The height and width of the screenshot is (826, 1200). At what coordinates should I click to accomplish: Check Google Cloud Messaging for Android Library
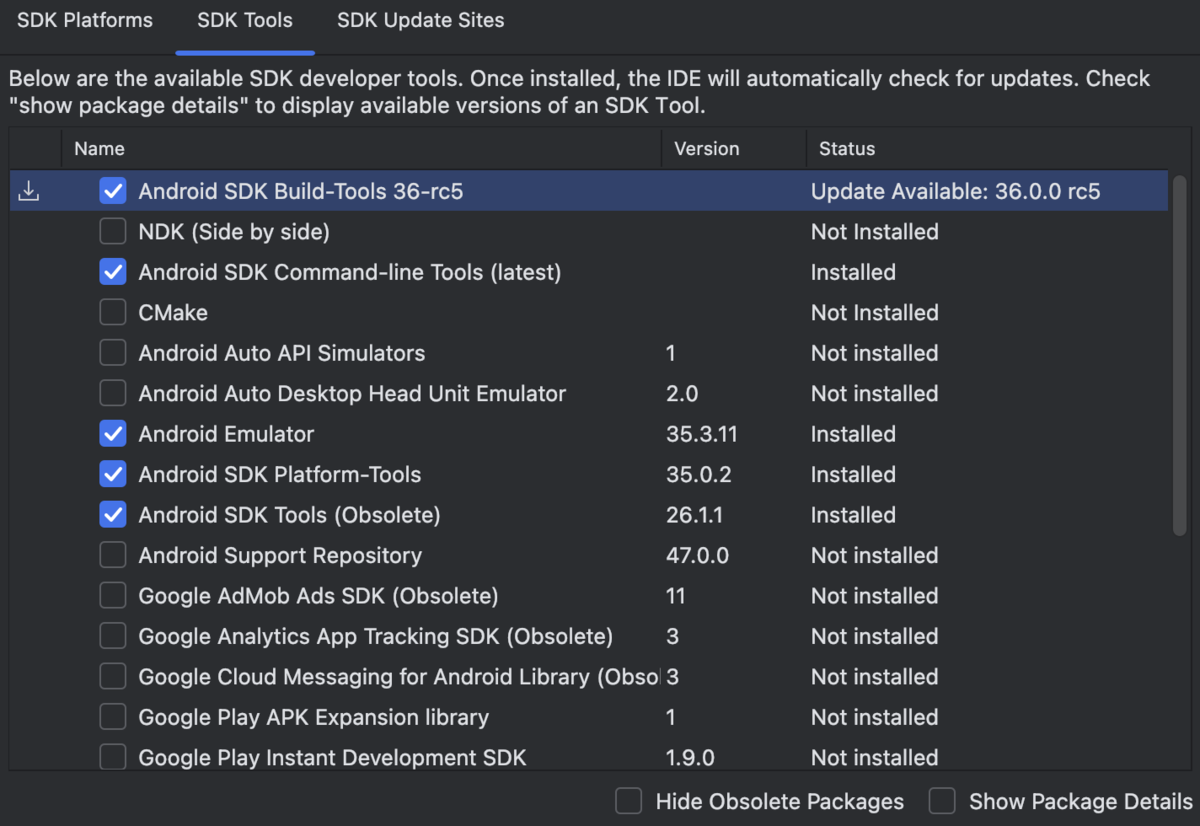coord(113,677)
